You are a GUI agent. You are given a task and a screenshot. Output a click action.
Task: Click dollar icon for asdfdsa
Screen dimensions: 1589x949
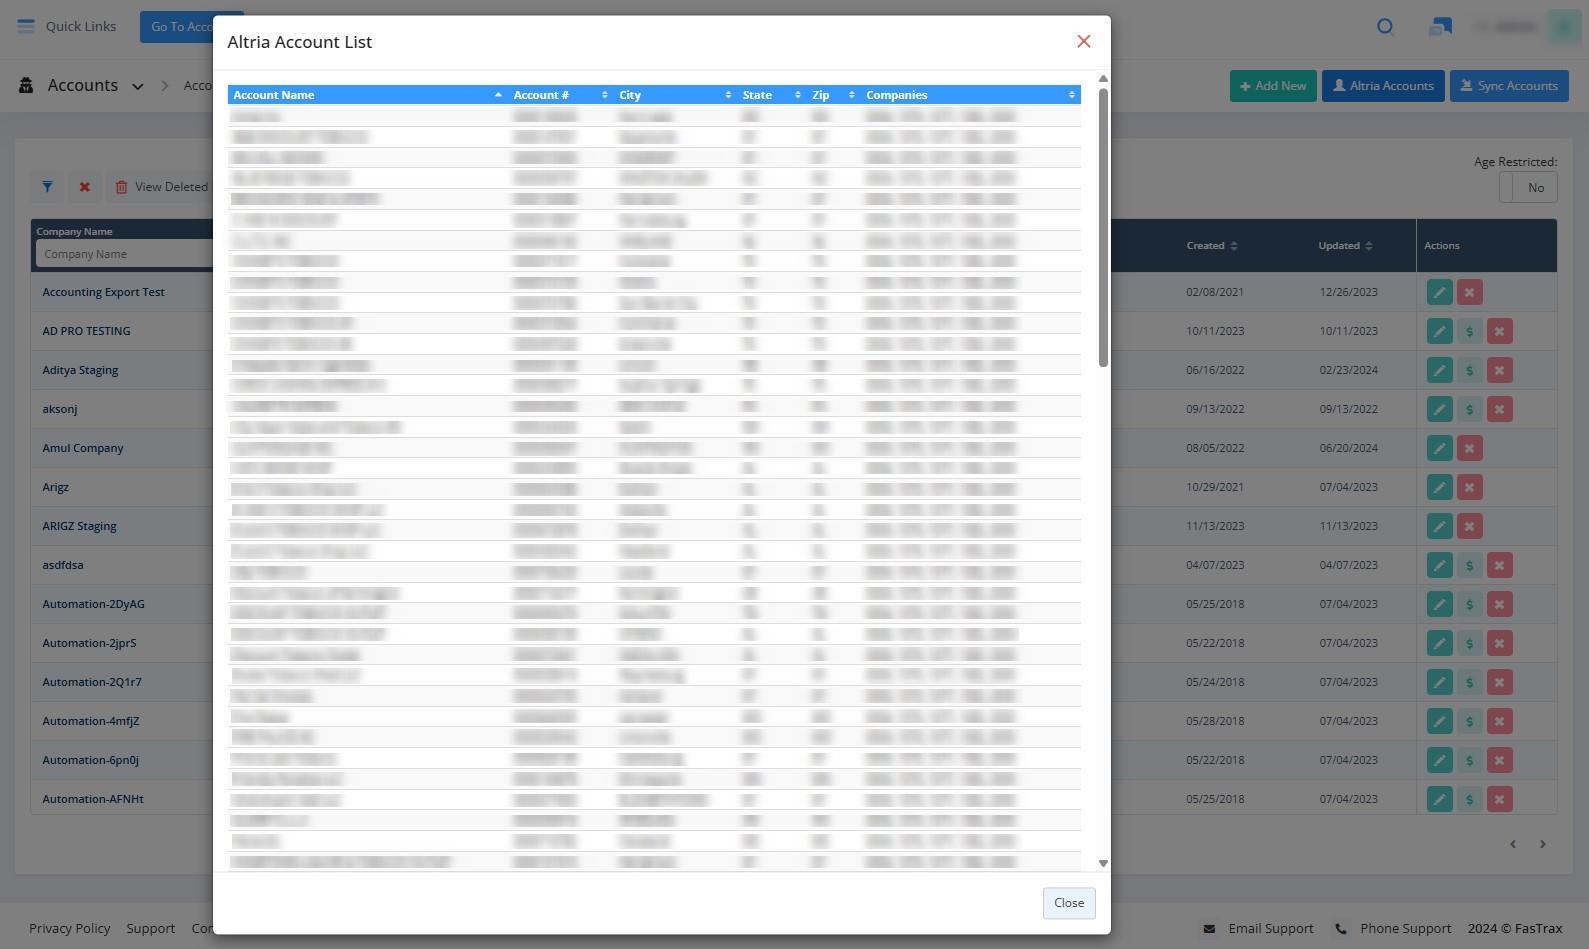click(x=1469, y=565)
